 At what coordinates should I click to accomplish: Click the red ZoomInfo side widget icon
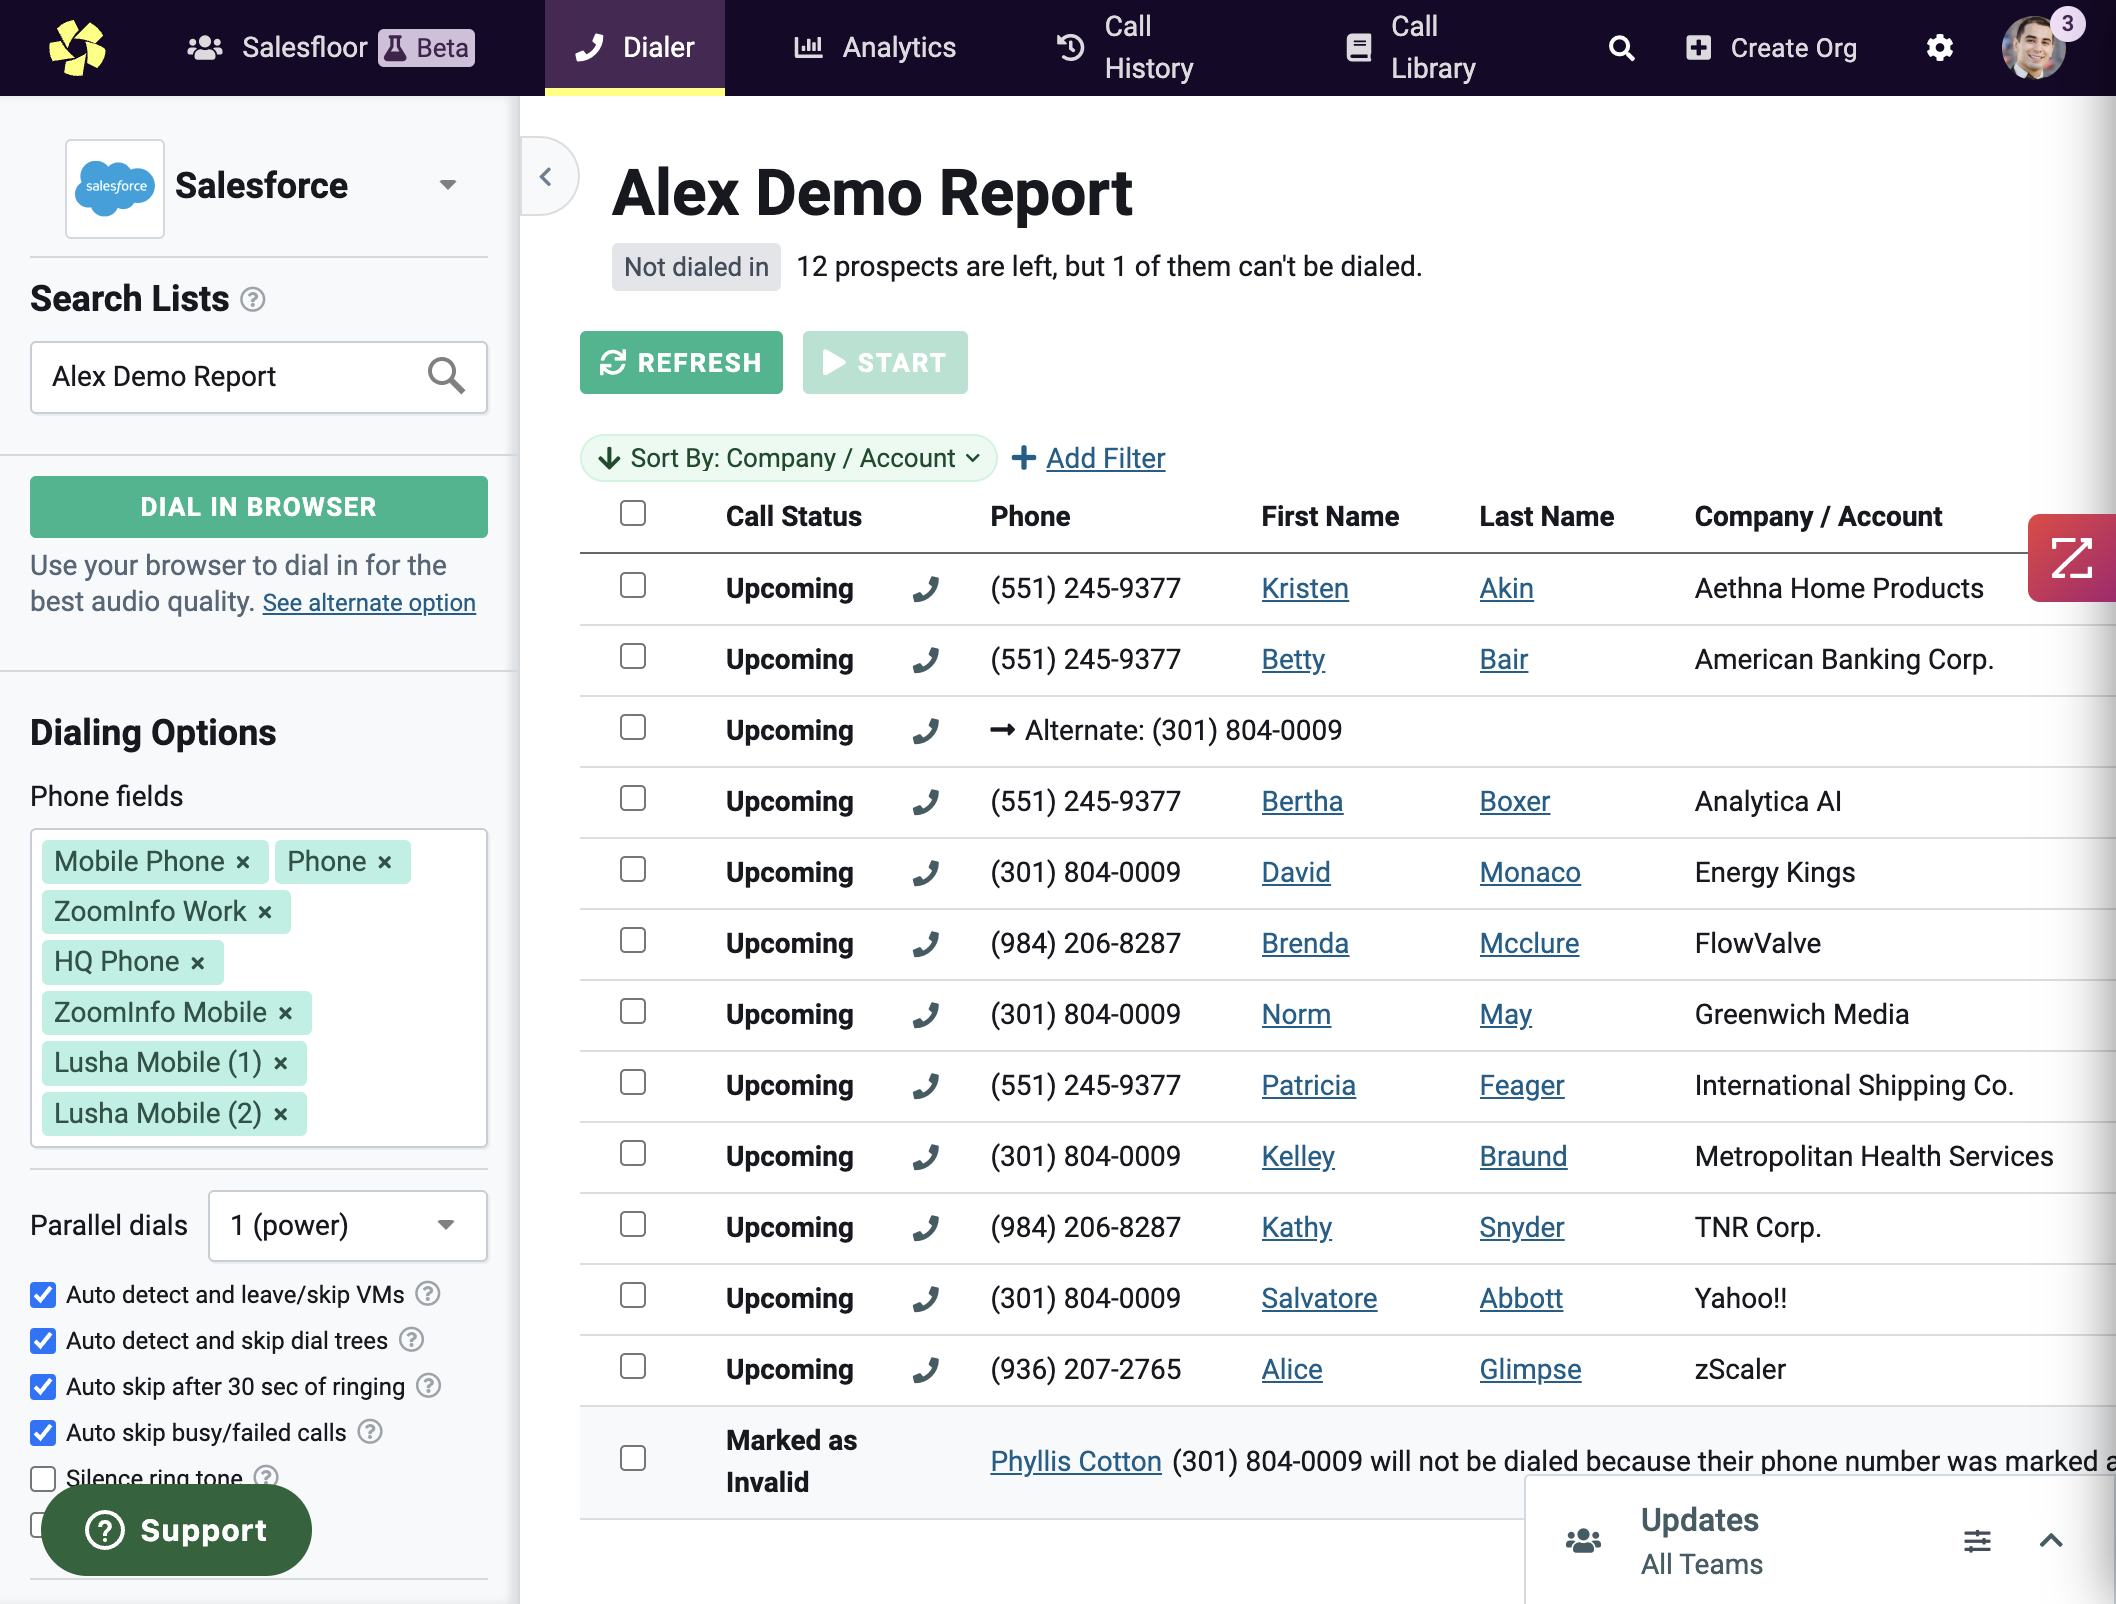point(2072,558)
